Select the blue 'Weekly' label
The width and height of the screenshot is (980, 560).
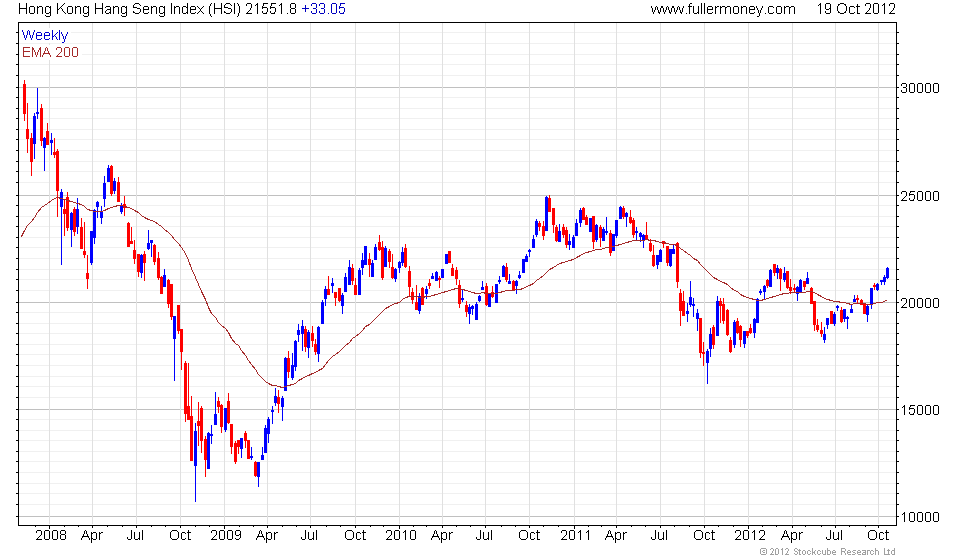pos(44,36)
